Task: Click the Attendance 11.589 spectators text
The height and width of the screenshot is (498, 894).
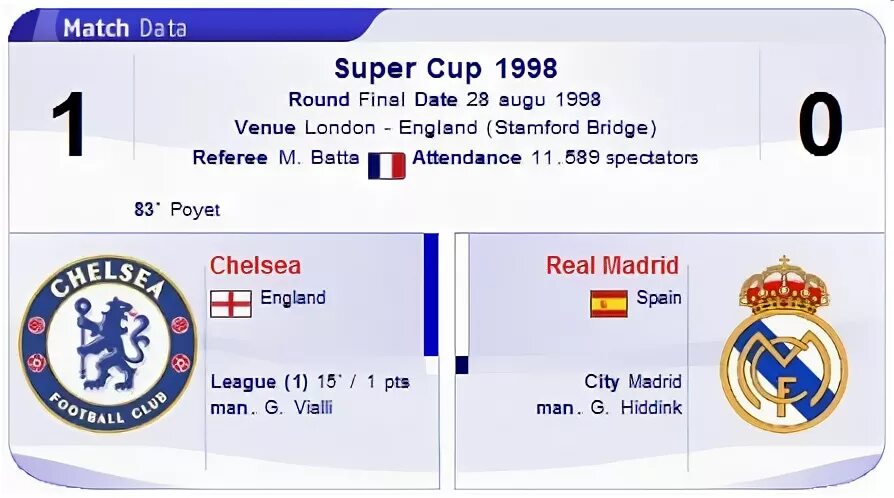Action: [x=555, y=158]
